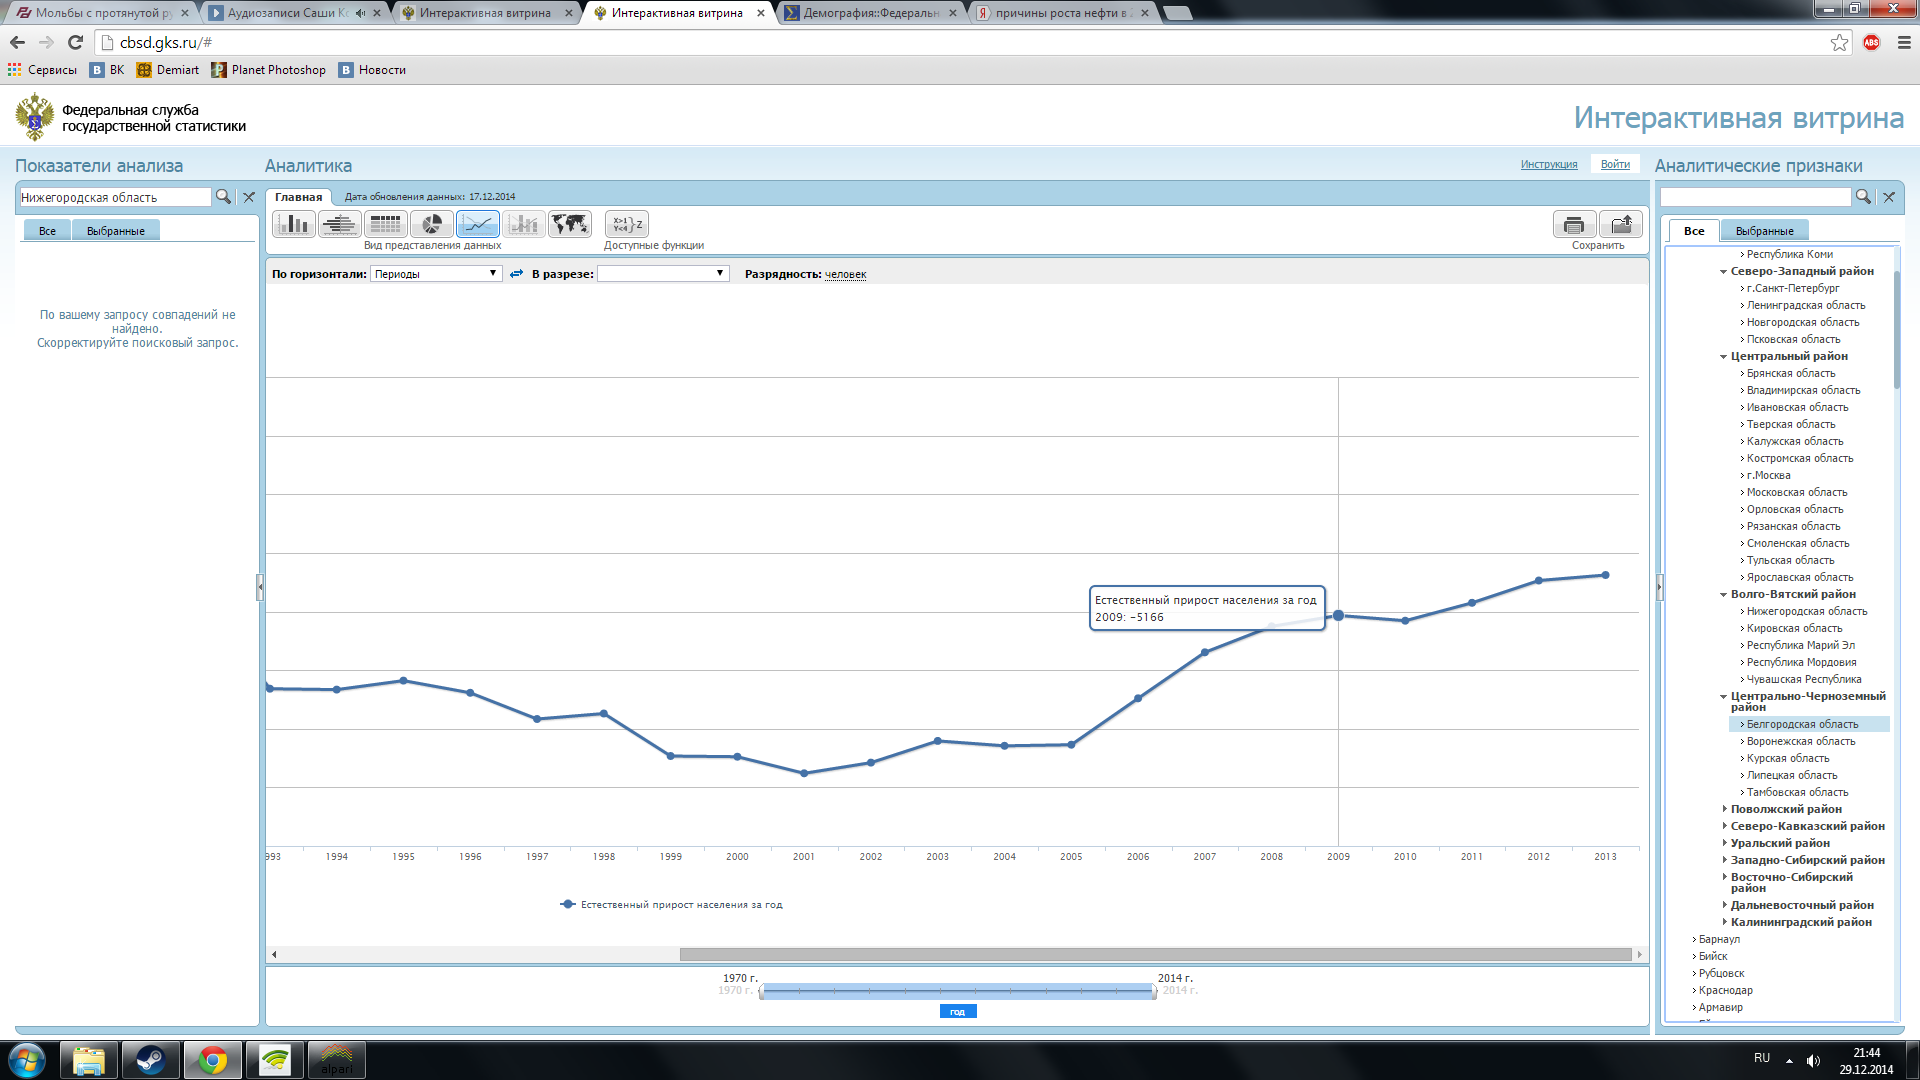1920x1080 pixels.
Task: Open available functions formula button
Action: [627, 224]
